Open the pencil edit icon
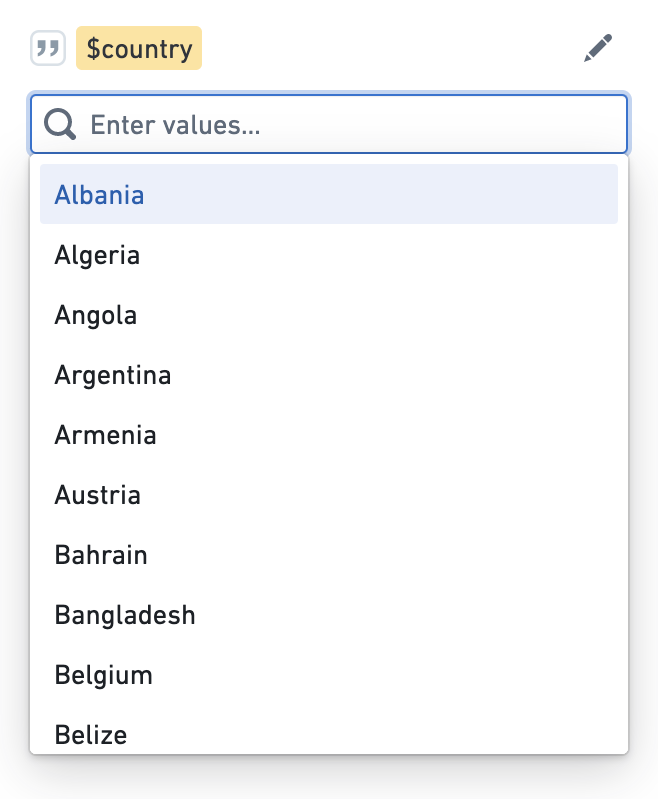 point(597,48)
